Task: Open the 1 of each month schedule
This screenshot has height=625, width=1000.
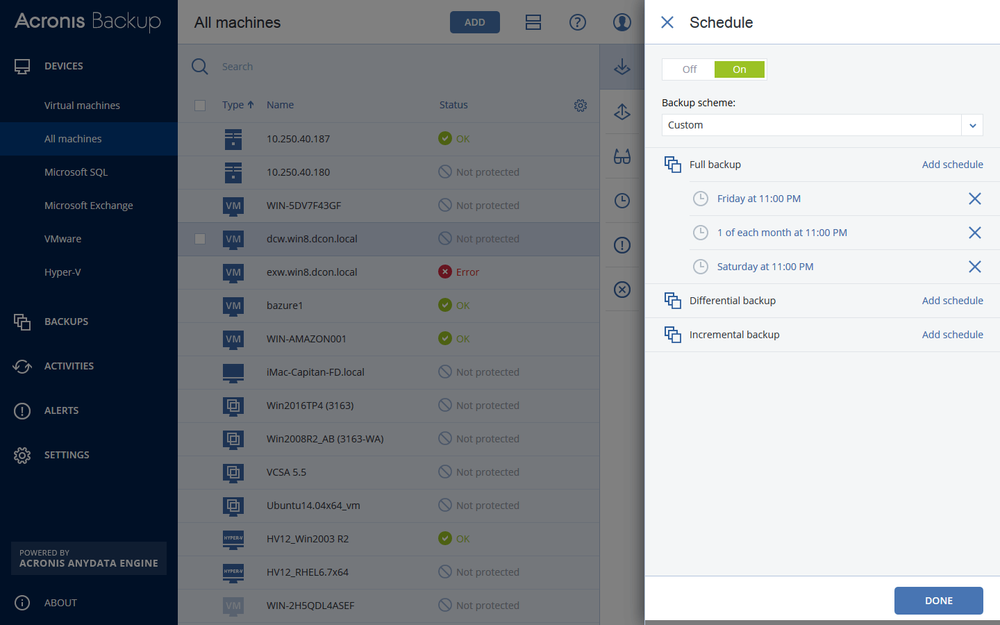Action: pos(782,233)
